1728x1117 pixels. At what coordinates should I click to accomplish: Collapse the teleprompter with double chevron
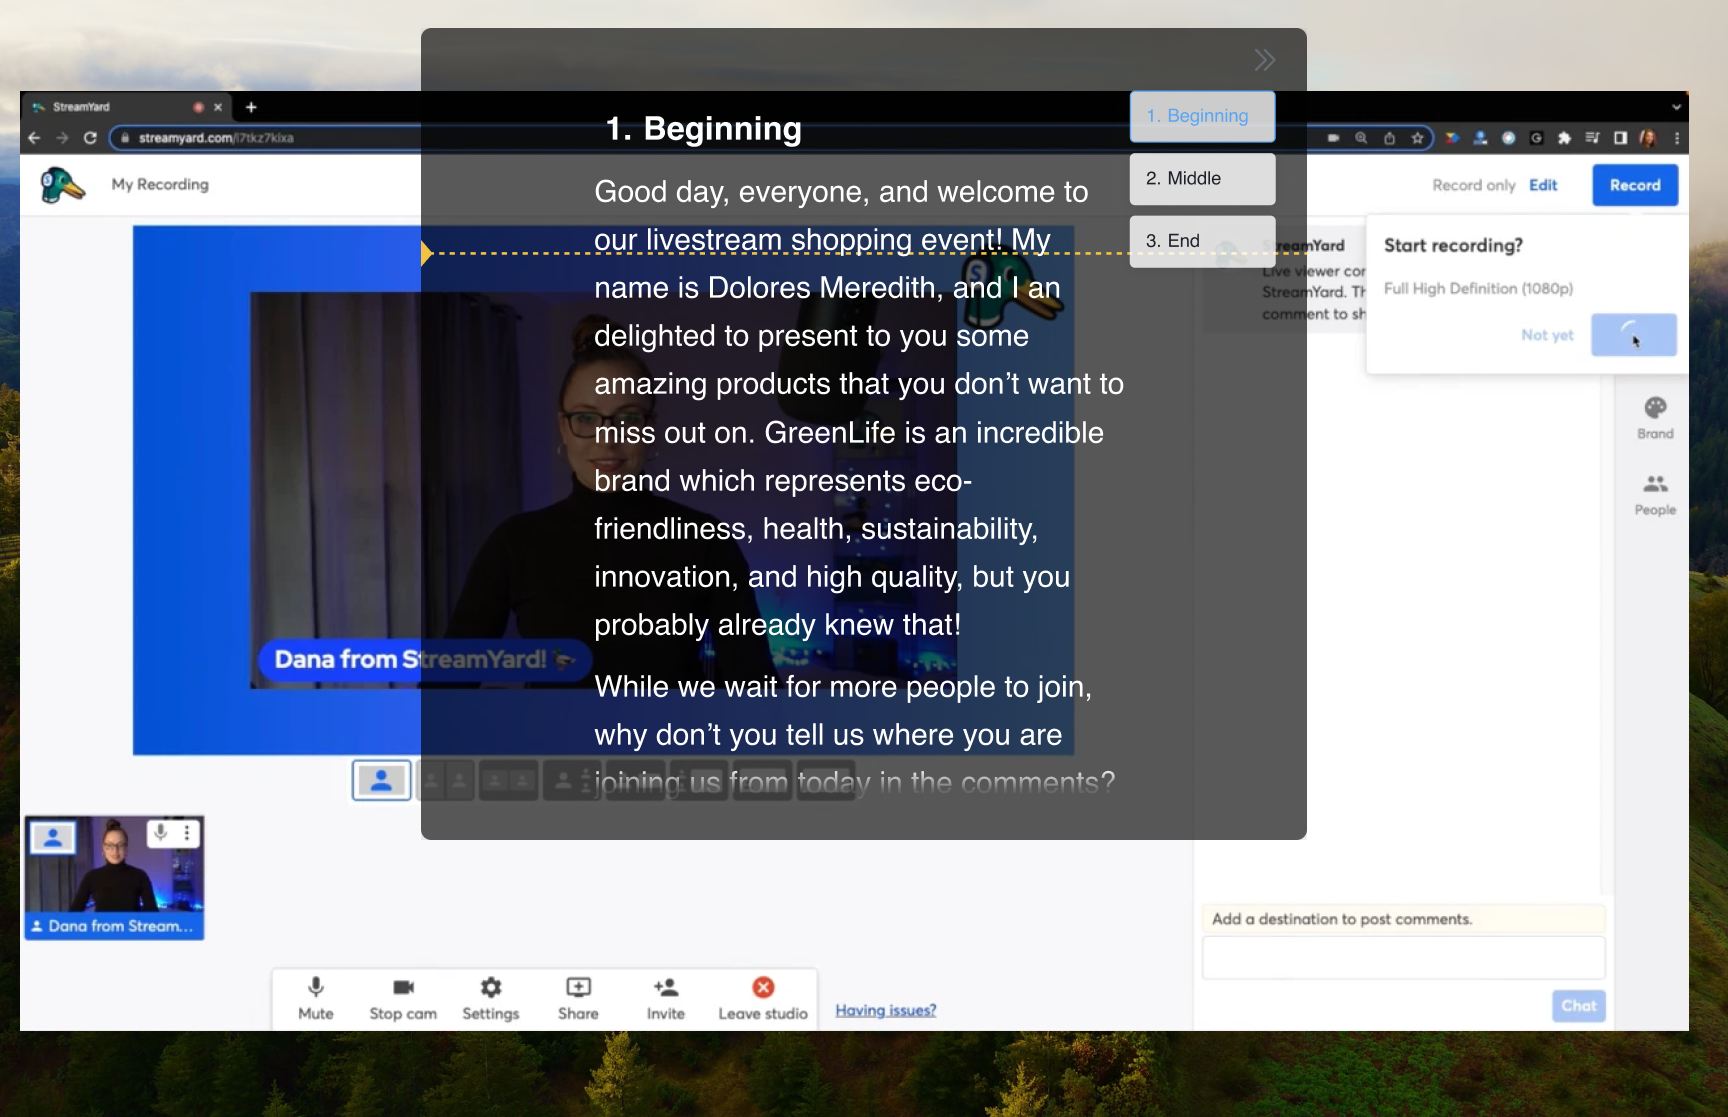point(1265,60)
